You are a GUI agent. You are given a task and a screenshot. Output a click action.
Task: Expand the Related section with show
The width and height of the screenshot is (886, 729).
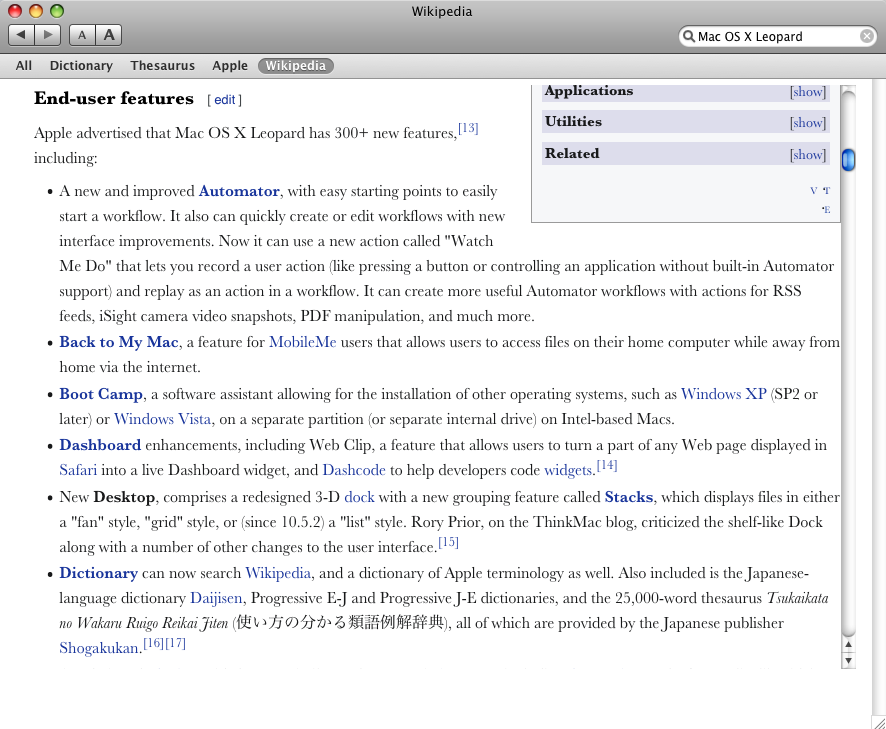[x=808, y=154]
